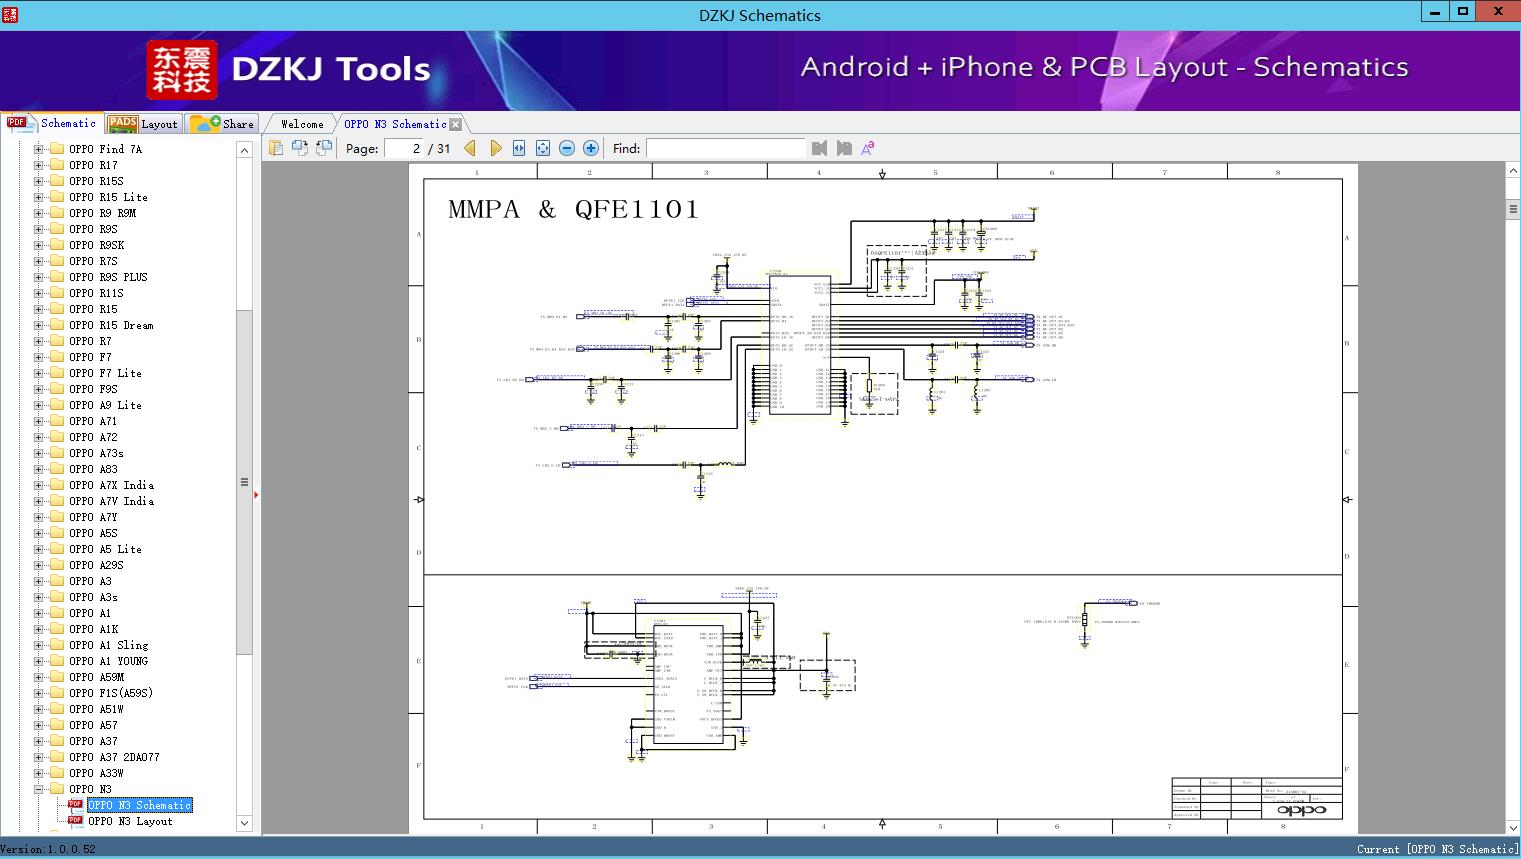Screen dimensions: 1521x859
Task: Select OPPO A1 Sling tree item
Action: point(108,645)
